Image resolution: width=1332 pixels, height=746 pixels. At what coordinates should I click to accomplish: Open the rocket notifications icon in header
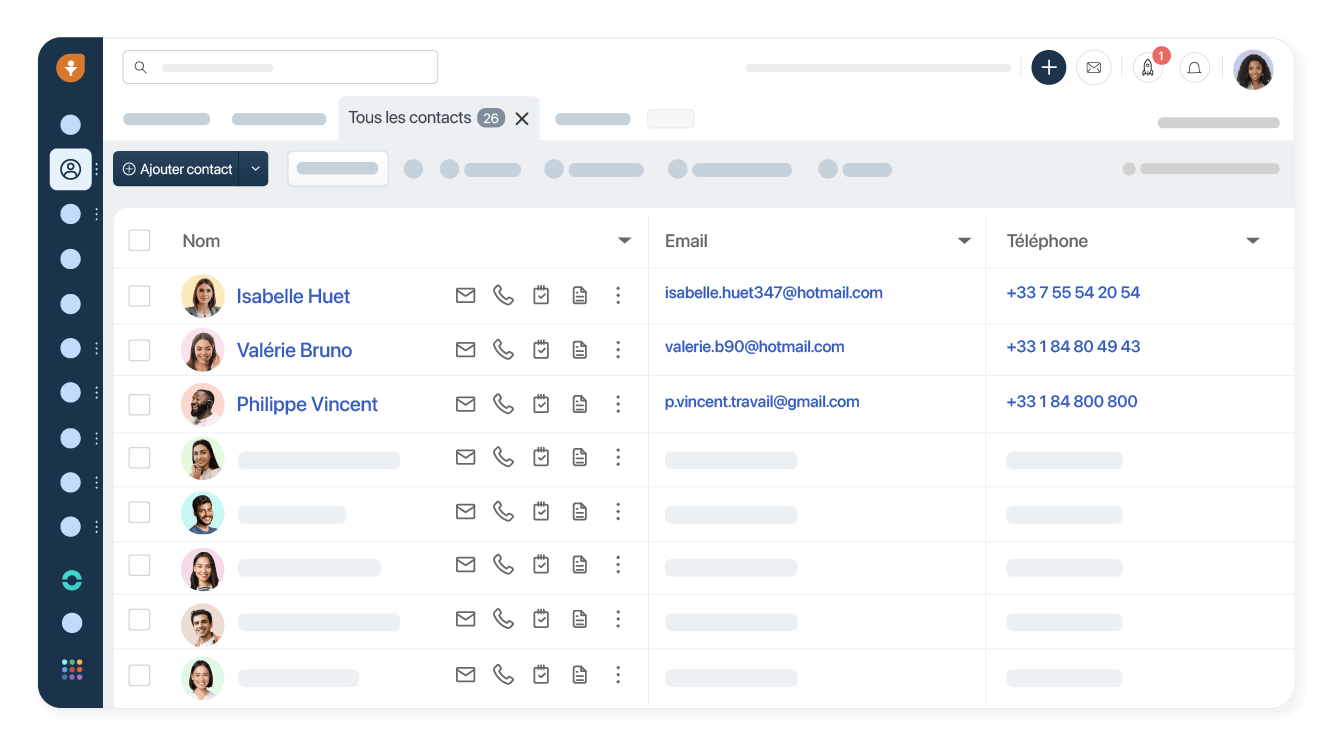1148,68
